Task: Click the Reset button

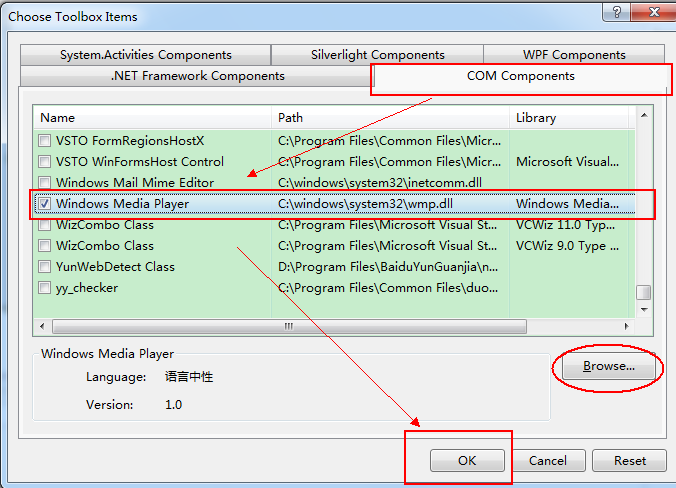Action: pyautogui.click(x=629, y=460)
